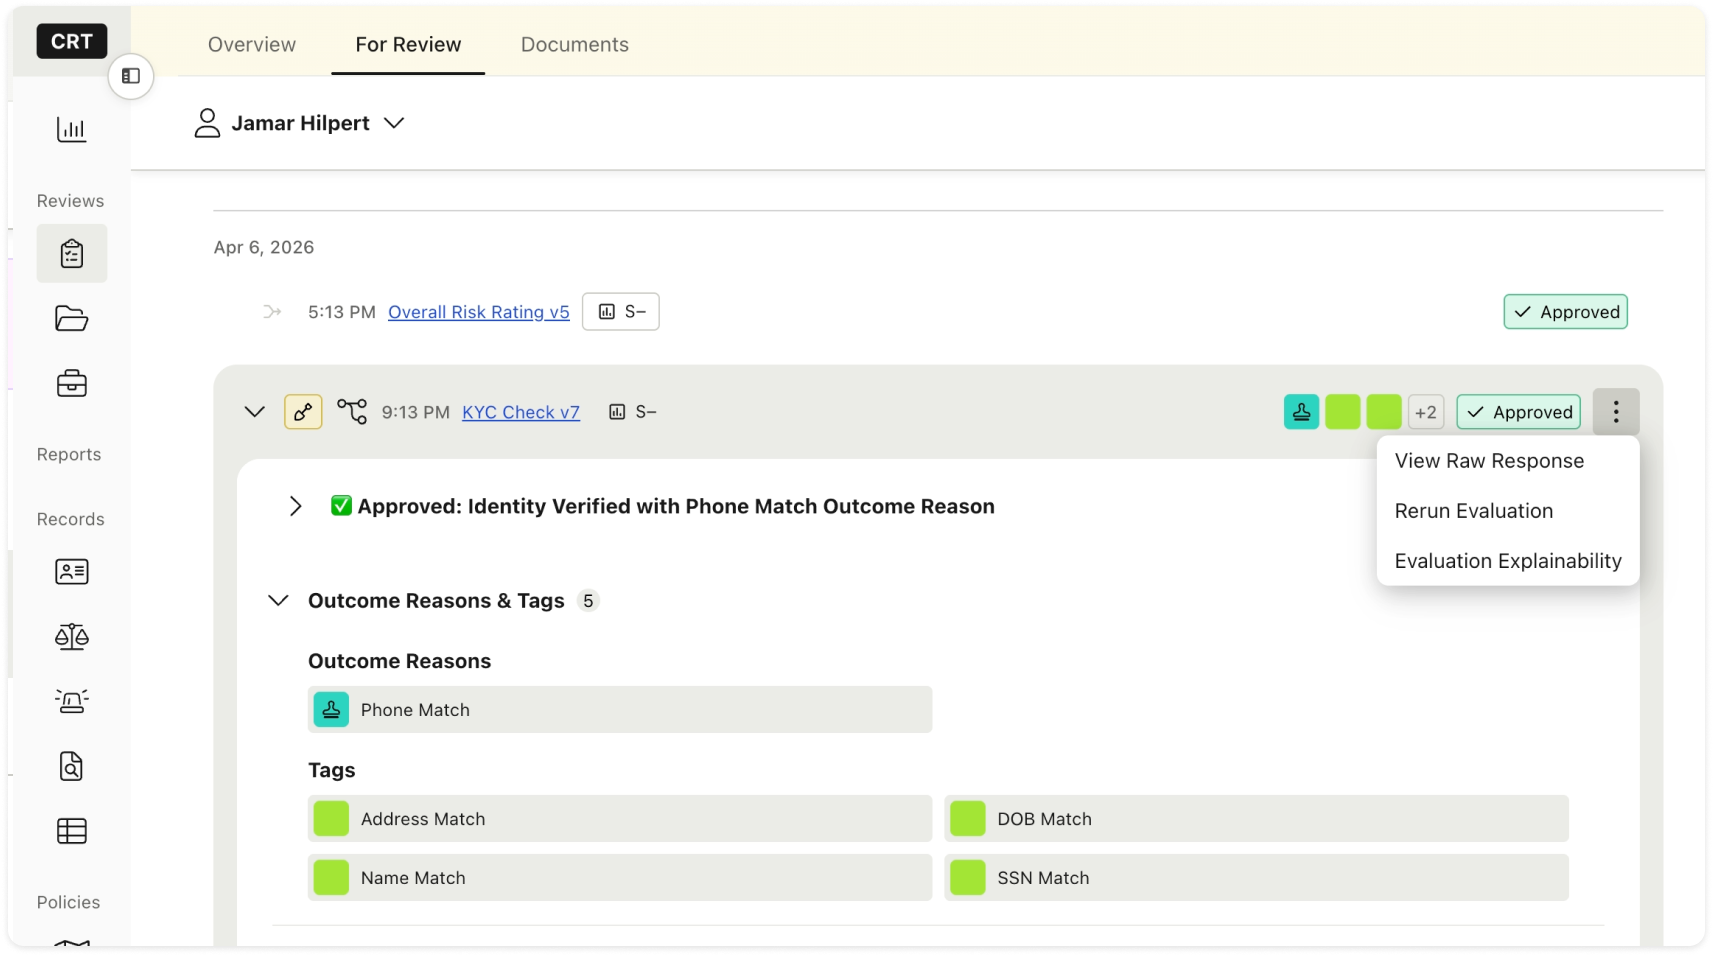Switch to the Documents tab
This screenshot has width=1713, height=956.
coord(575,45)
